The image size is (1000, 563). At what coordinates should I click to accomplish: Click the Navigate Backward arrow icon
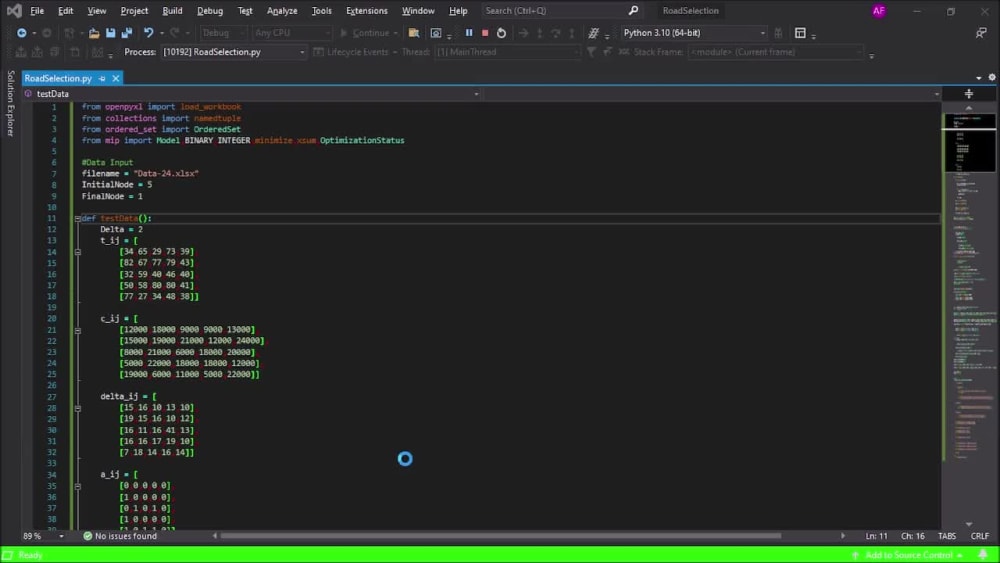(22, 33)
